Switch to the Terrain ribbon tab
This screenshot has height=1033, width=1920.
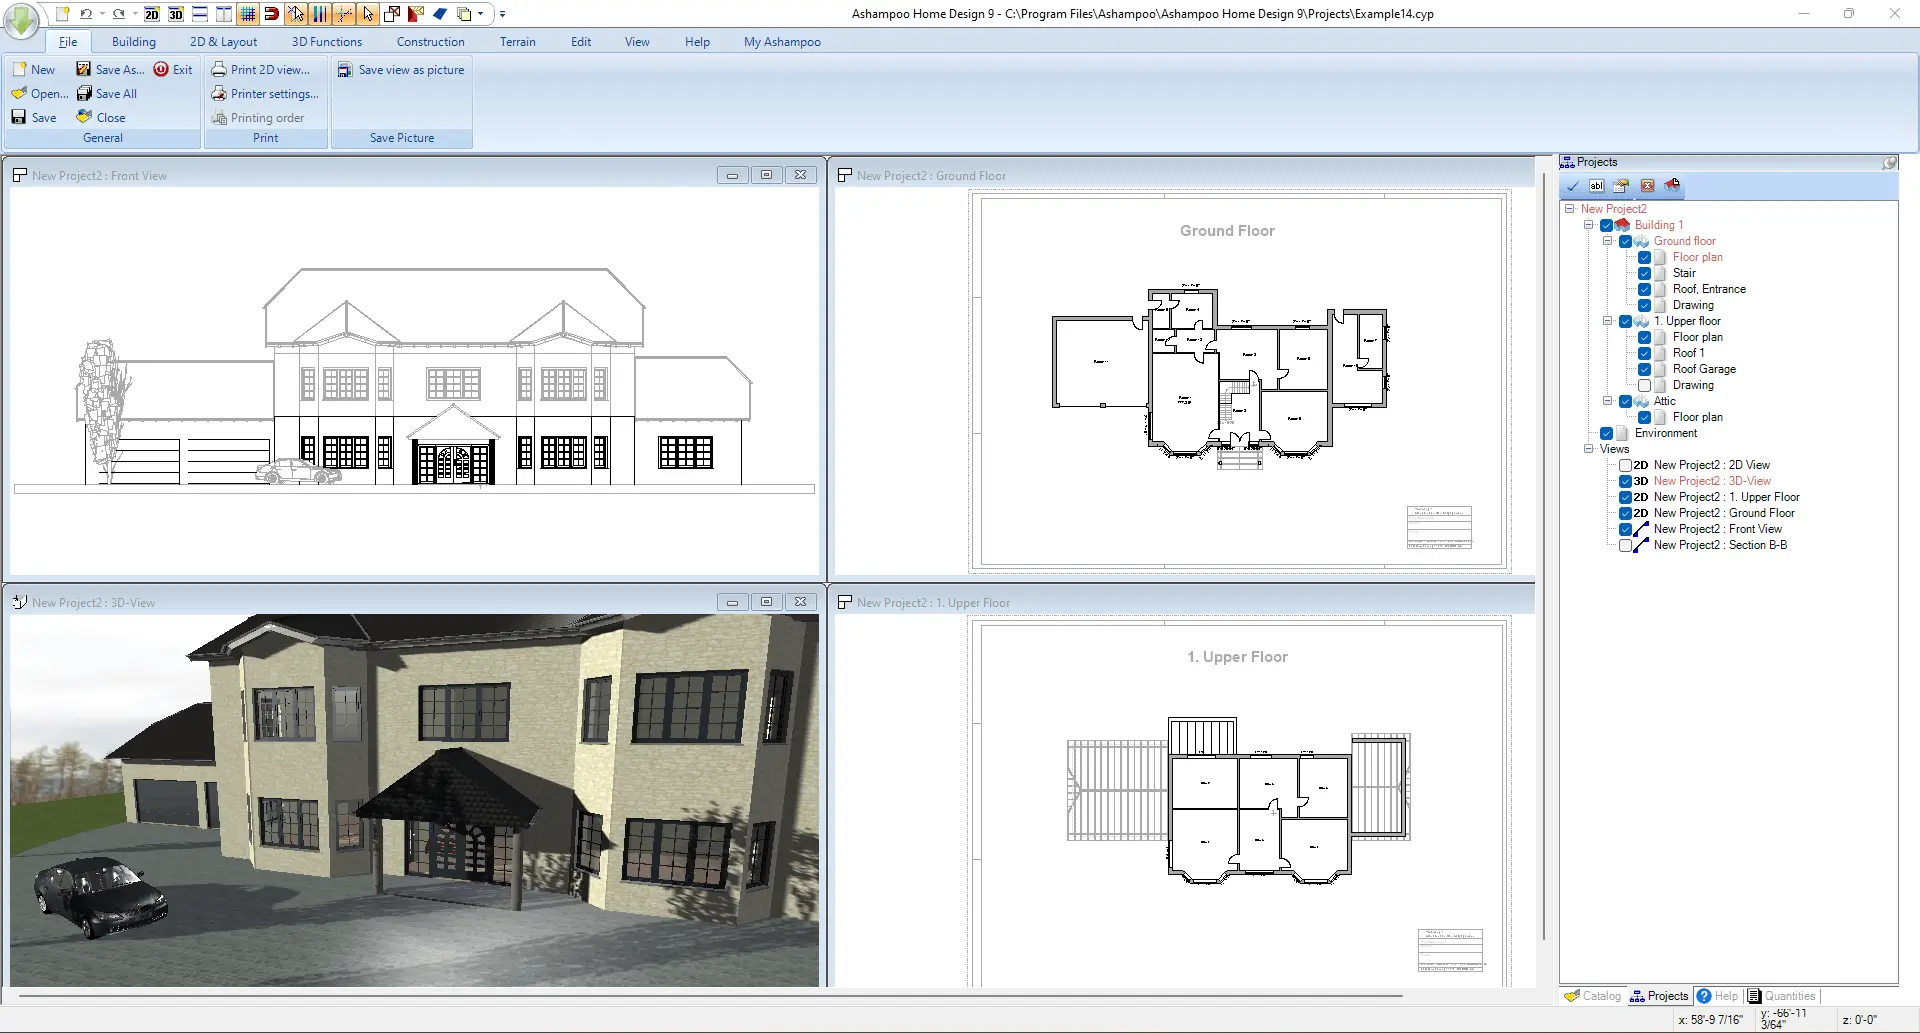[x=518, y=42]
